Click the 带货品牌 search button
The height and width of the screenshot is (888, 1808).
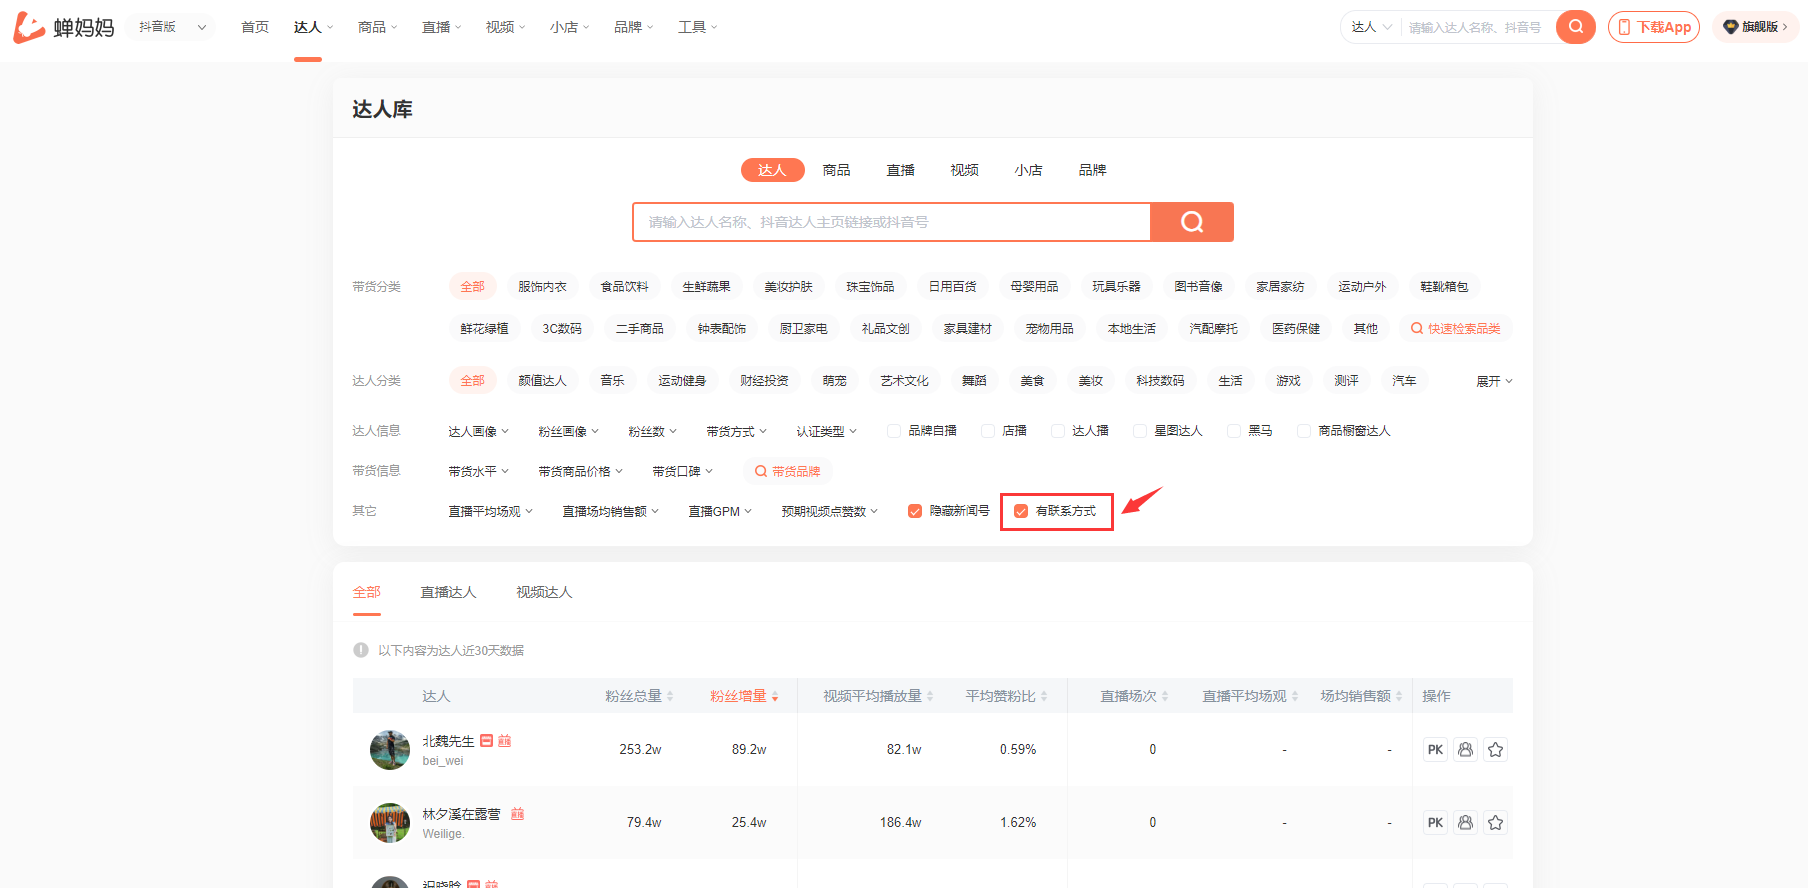pyautogui.click(x=787, y=471)
